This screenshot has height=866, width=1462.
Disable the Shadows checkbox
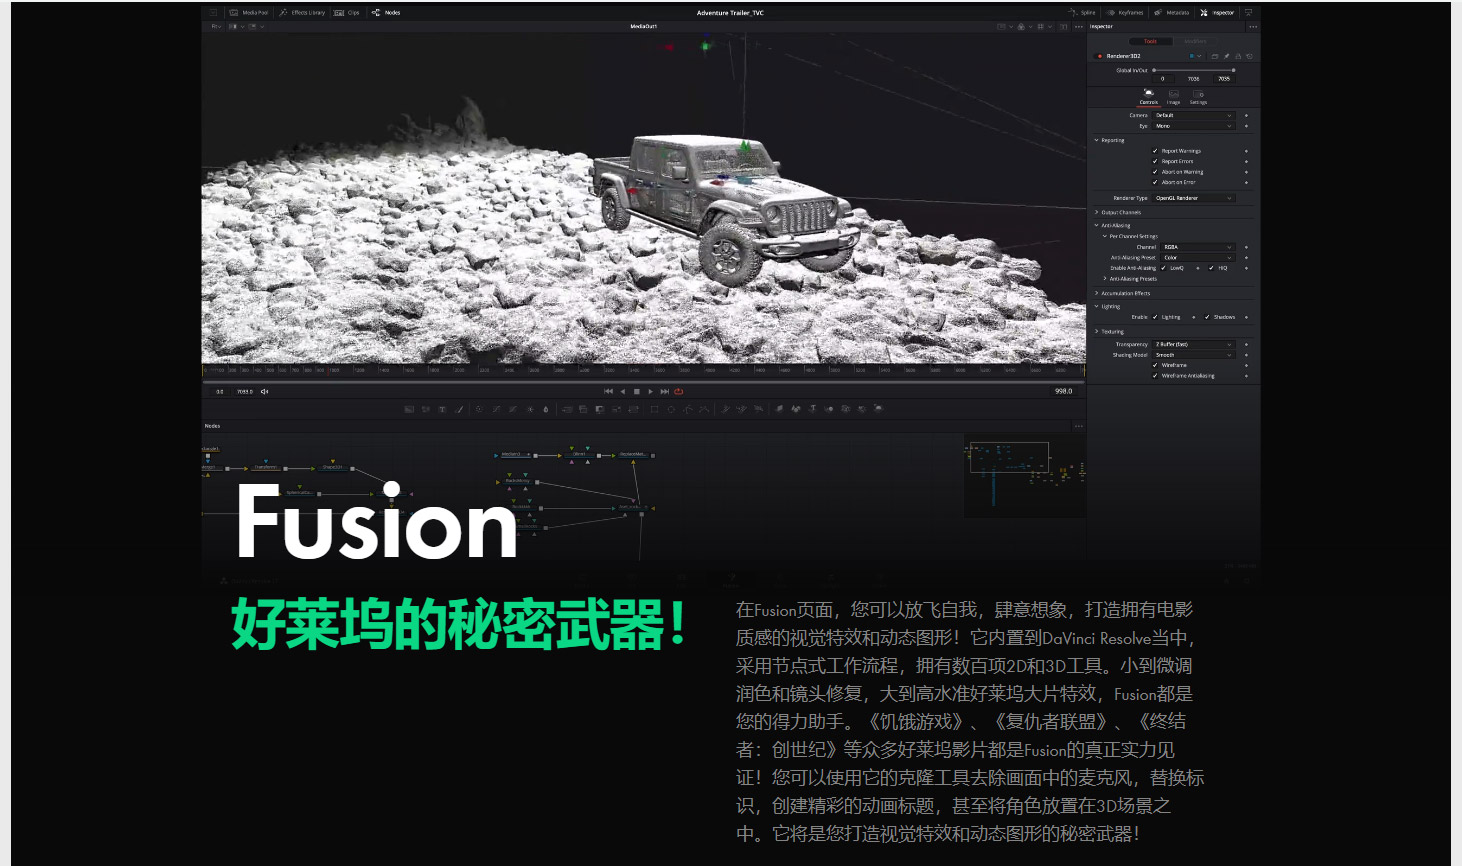pos(1207,317)
